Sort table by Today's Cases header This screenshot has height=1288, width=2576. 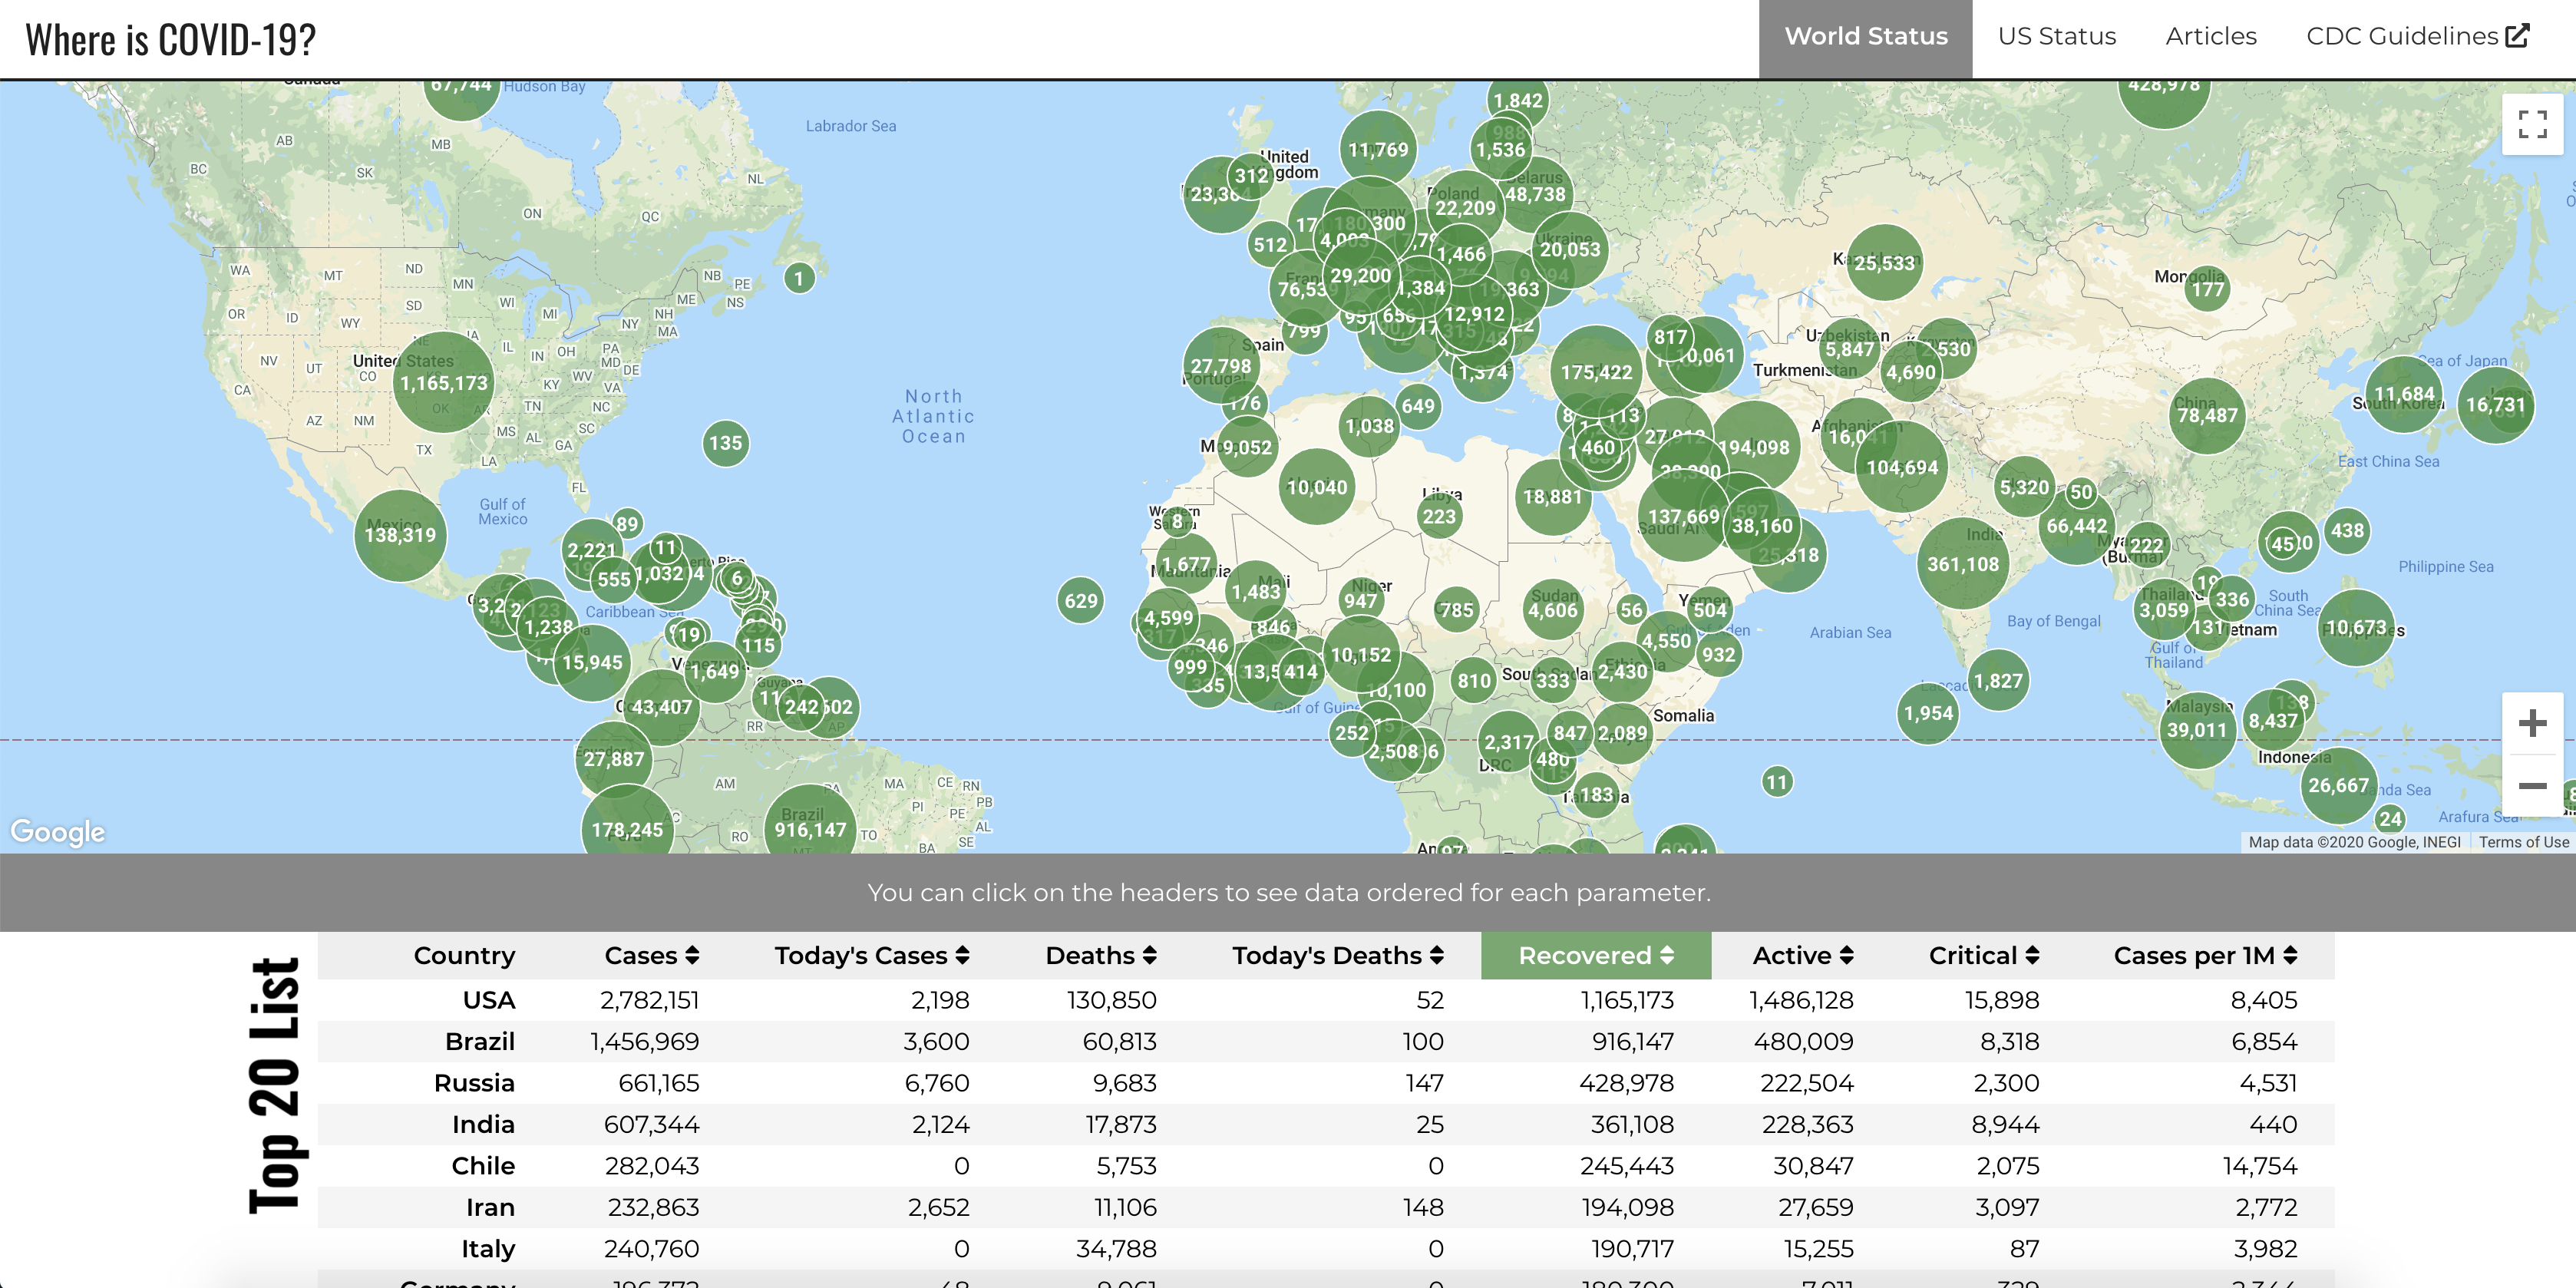pyautogui.click(x=871, y=956)
